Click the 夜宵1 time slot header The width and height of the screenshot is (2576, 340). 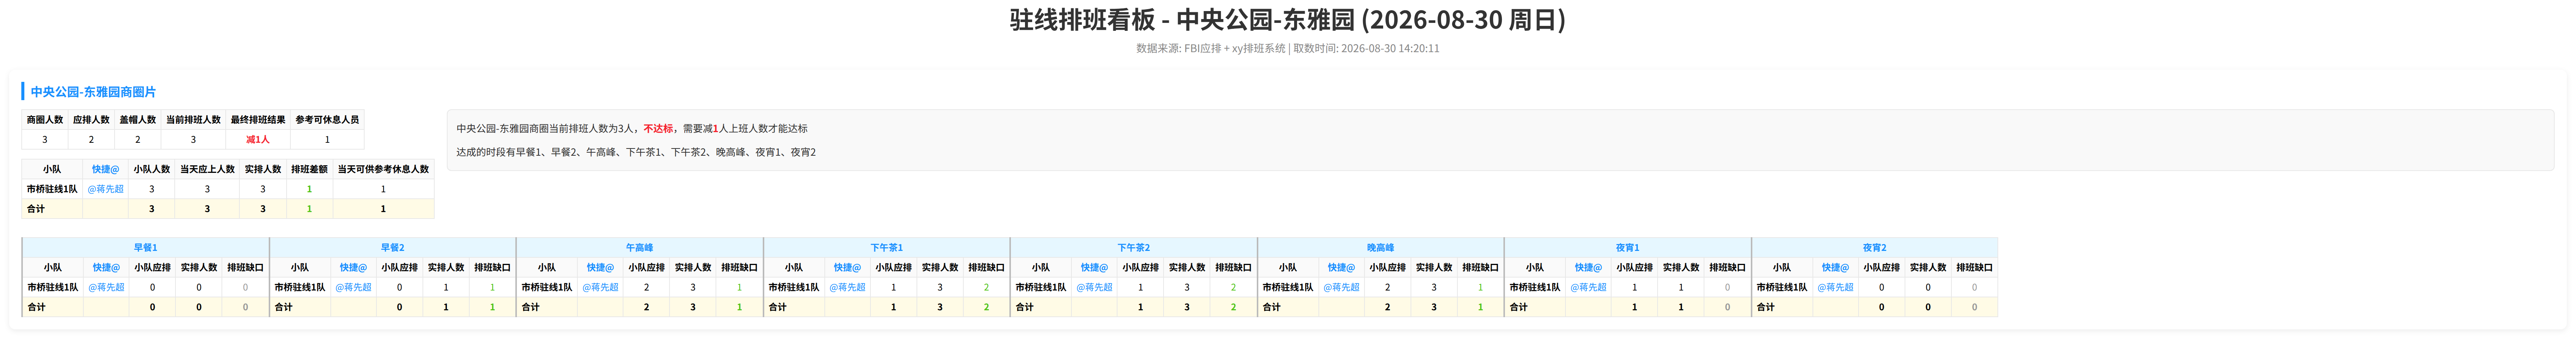tap(1627, 248)
